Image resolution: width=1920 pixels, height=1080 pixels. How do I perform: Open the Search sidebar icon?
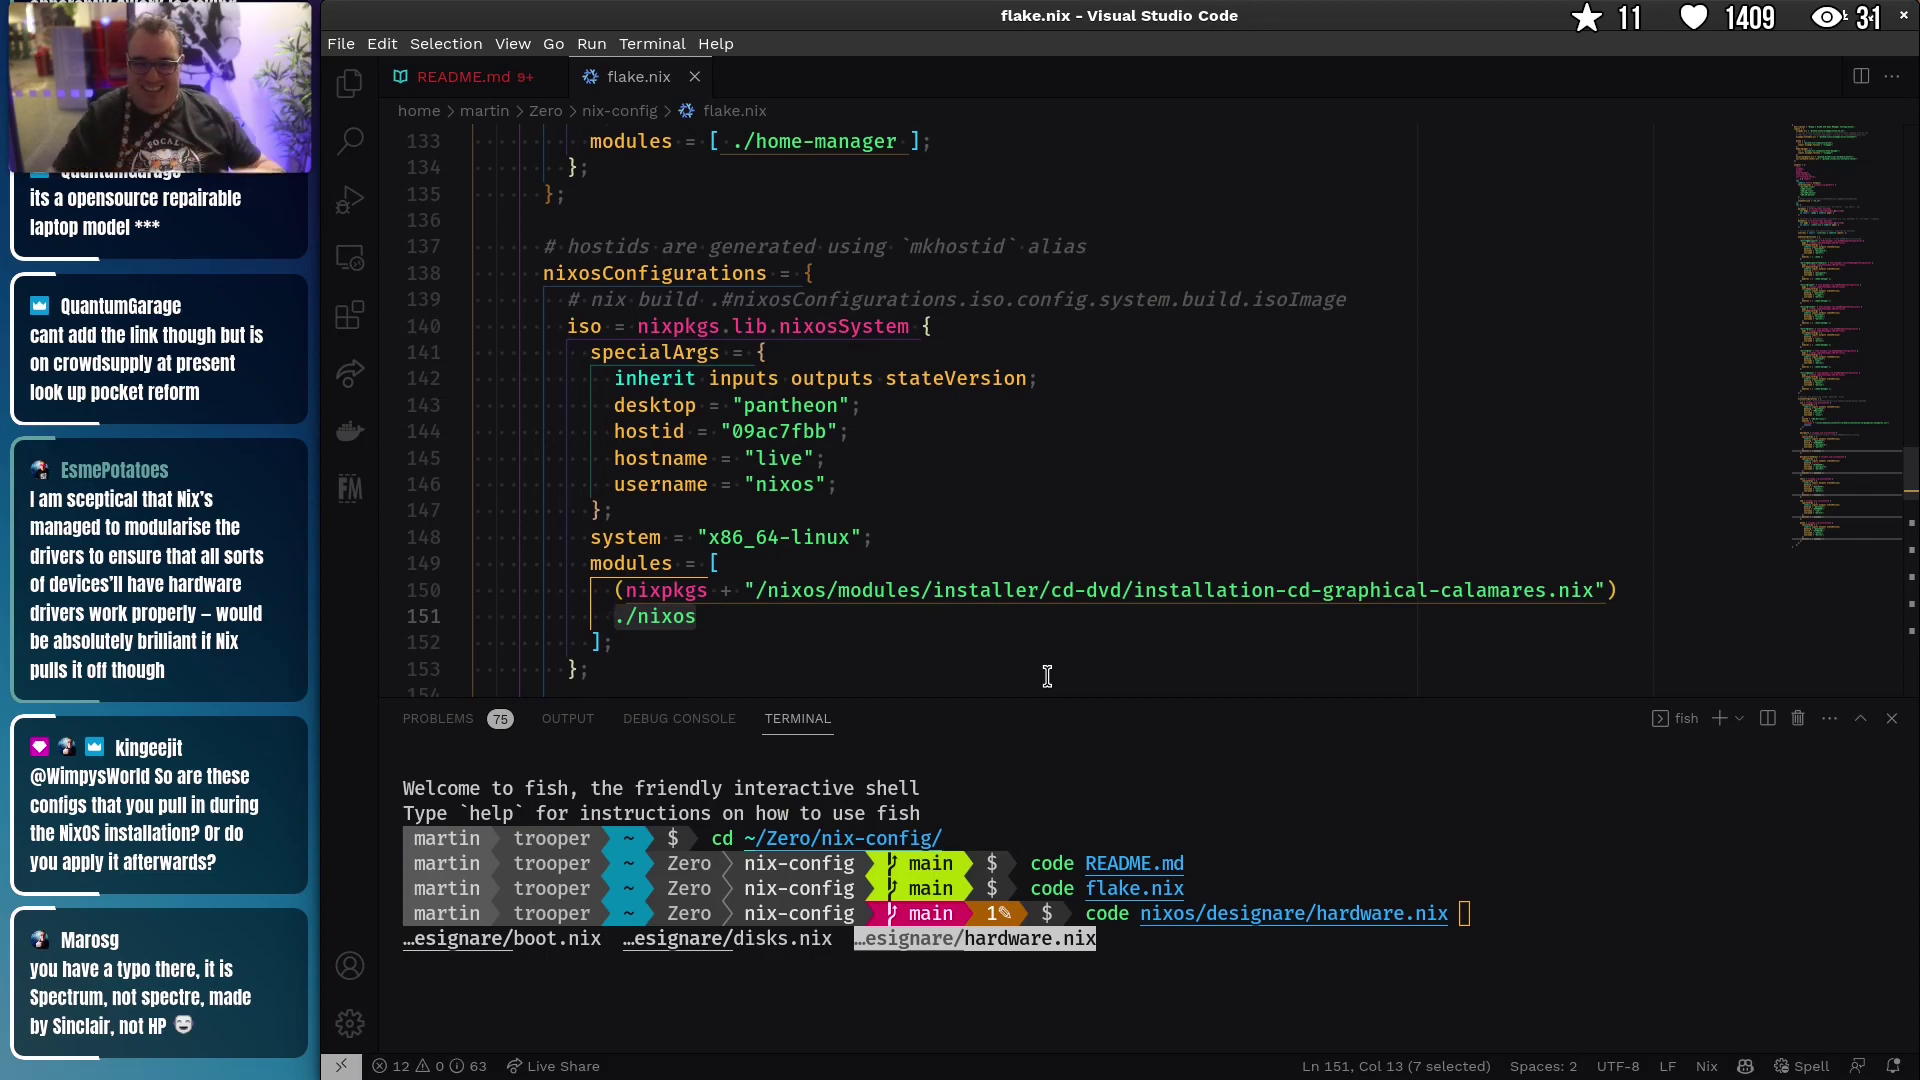coord(349,141)
